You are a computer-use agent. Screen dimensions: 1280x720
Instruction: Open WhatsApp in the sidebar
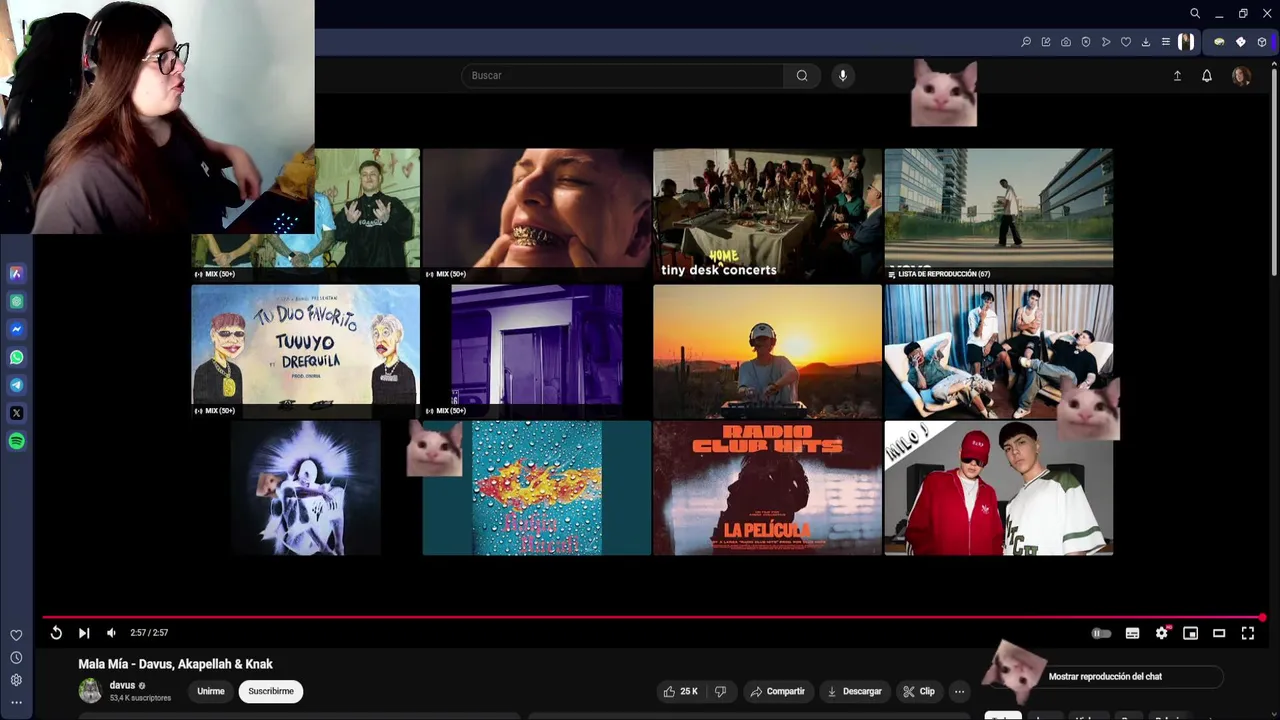16,357
